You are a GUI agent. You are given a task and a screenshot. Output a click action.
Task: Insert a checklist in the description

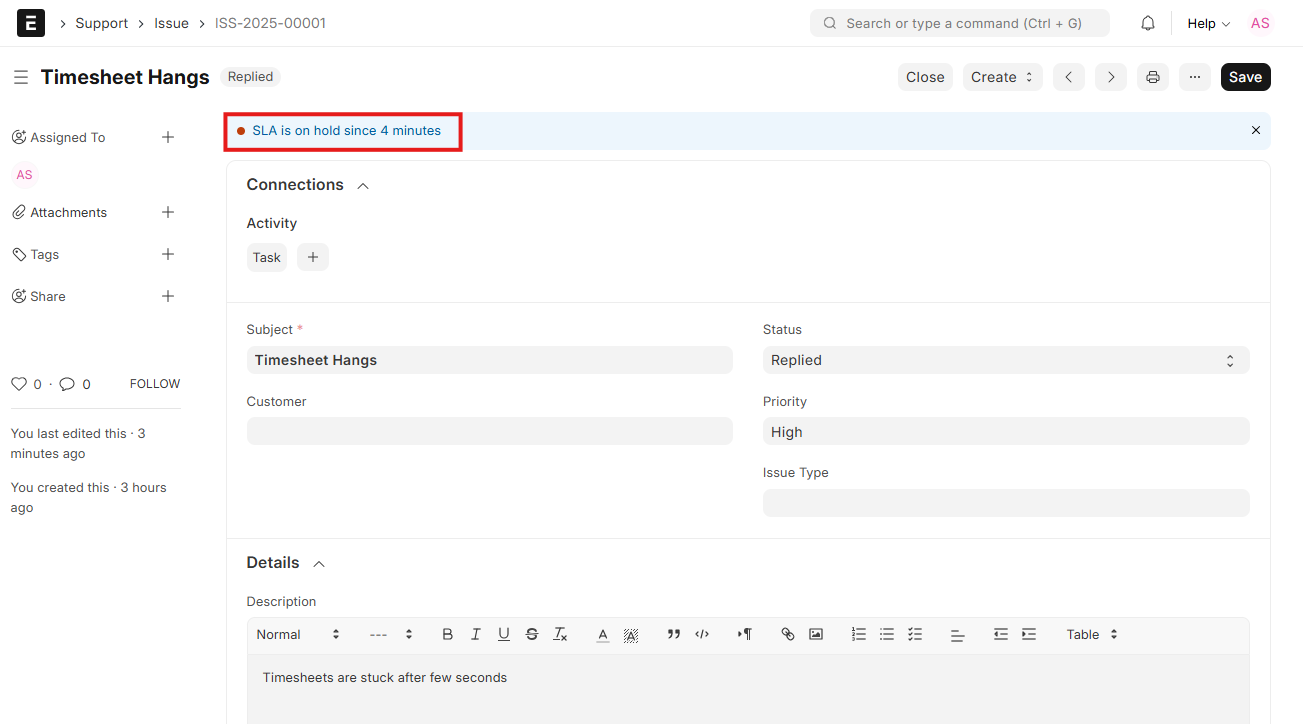(x=914, y=634)
